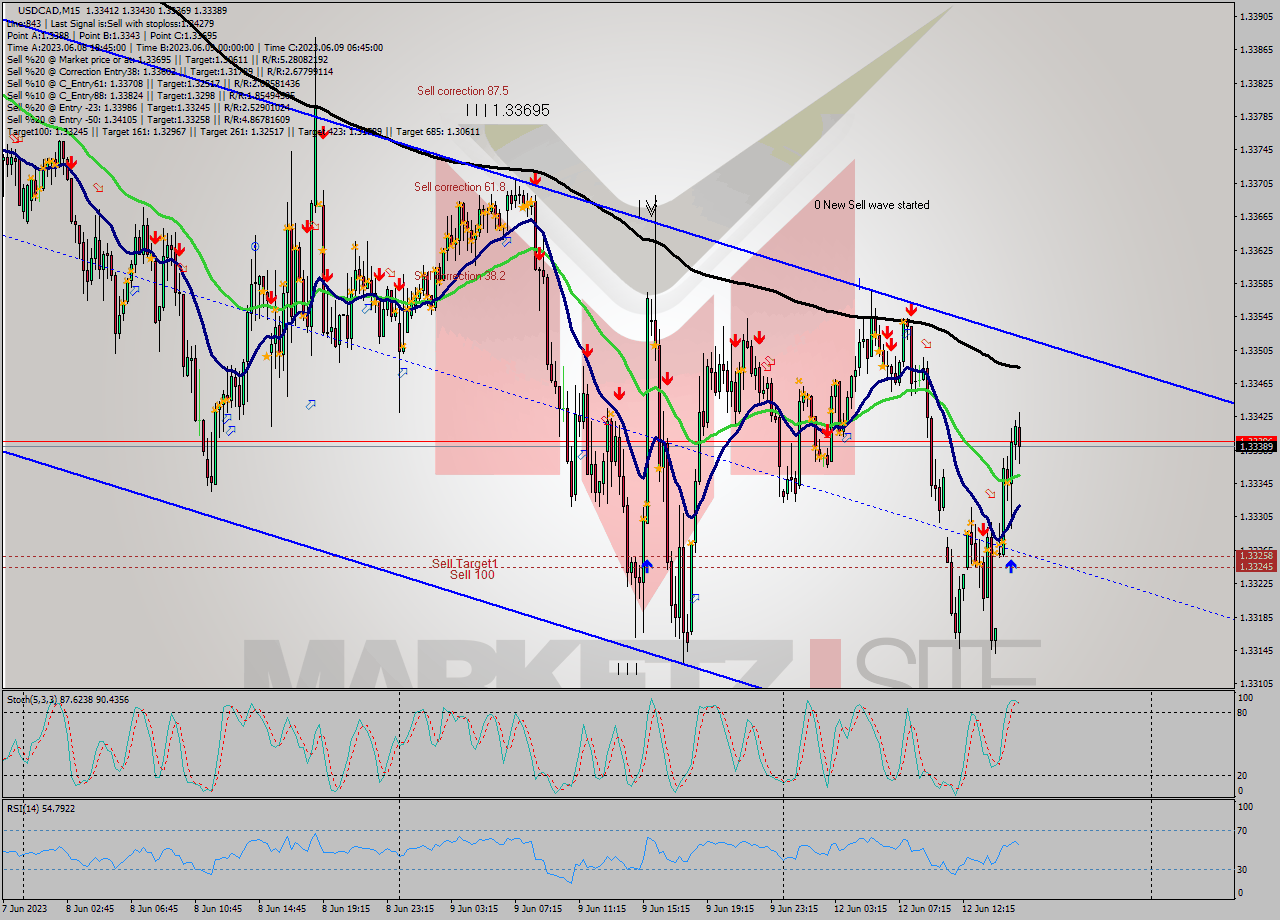Click the 1.33905 price axis label
The image size is (1280, 920).
click(x=1256, y=17)
